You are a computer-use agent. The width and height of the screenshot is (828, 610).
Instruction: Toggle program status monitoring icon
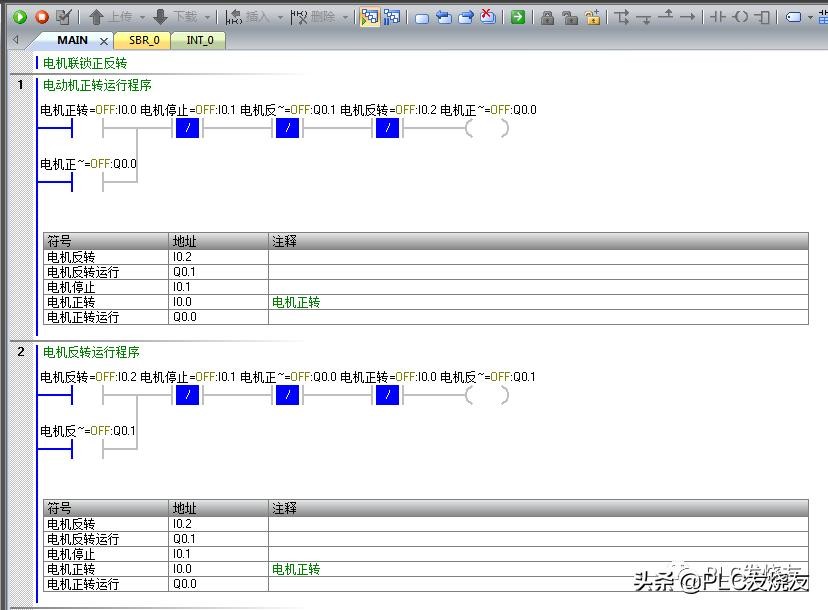[x=369, y=17]
